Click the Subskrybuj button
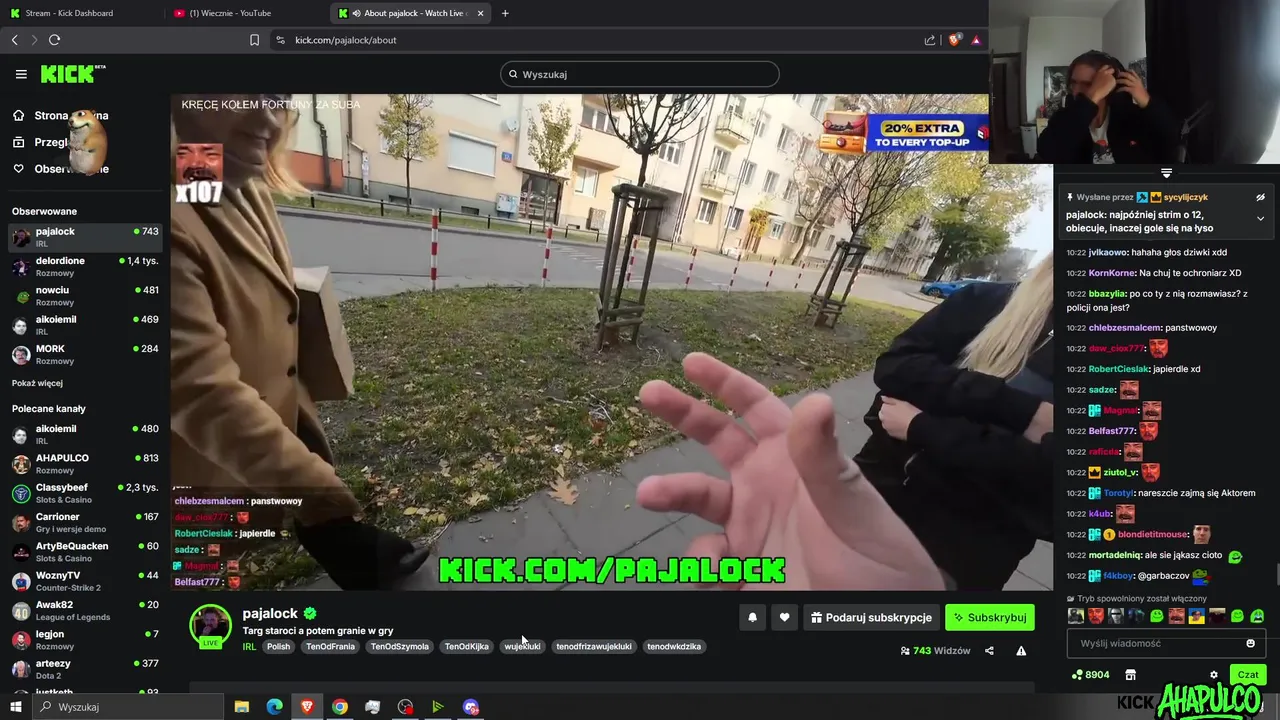 click(x=990, y=618)
